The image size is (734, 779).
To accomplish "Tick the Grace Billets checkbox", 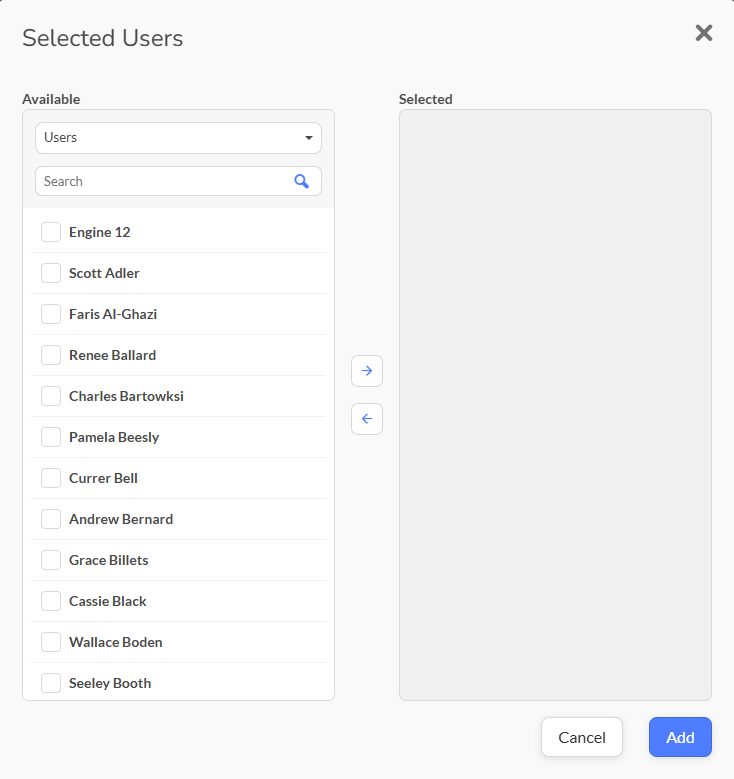I will pyautogui.click(x=51, y=560).
